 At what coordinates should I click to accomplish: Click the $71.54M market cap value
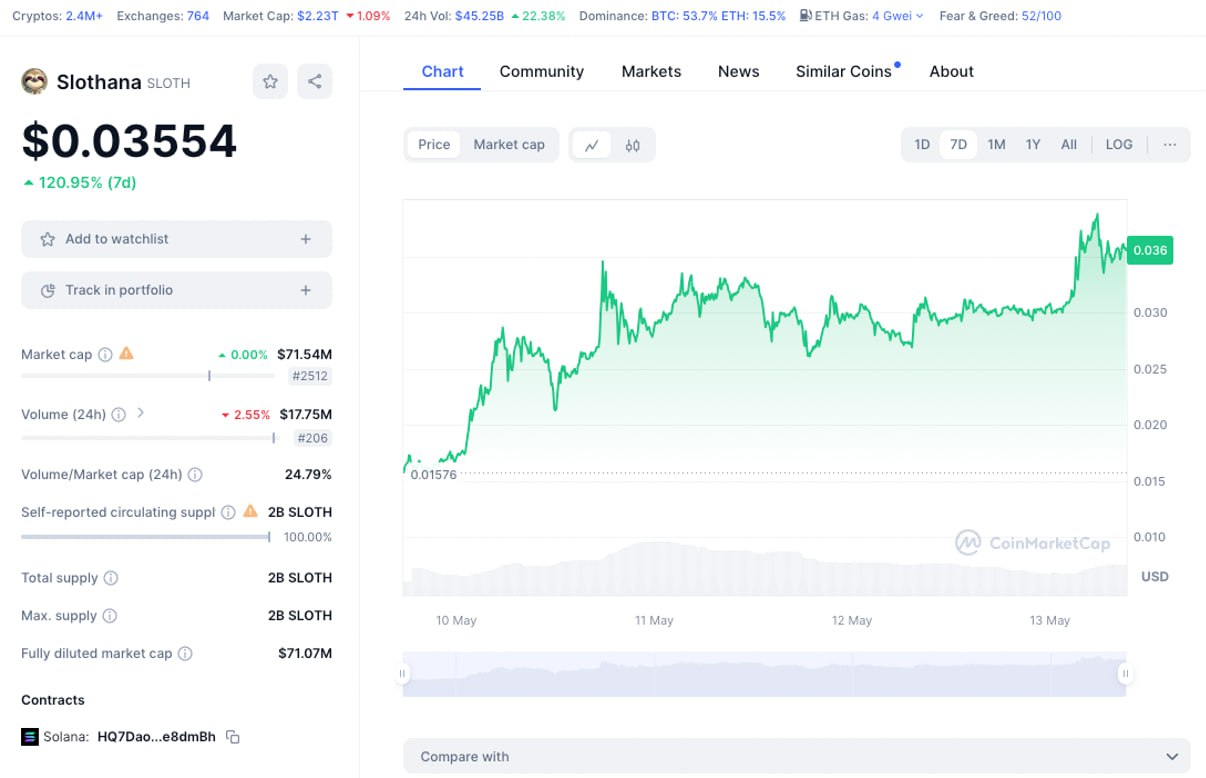click(x=305, y=354)
